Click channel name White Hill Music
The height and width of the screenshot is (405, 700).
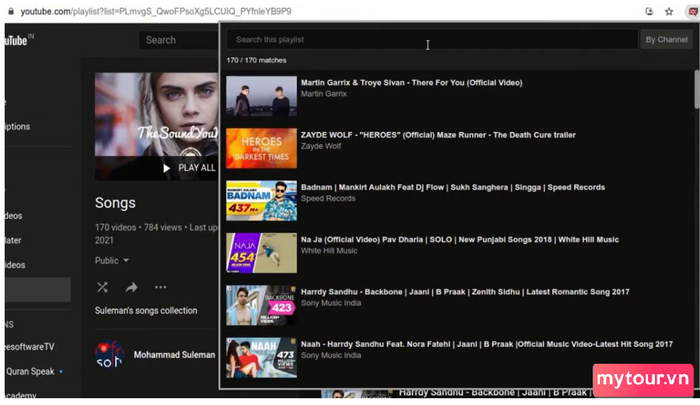tap(329, 251)
